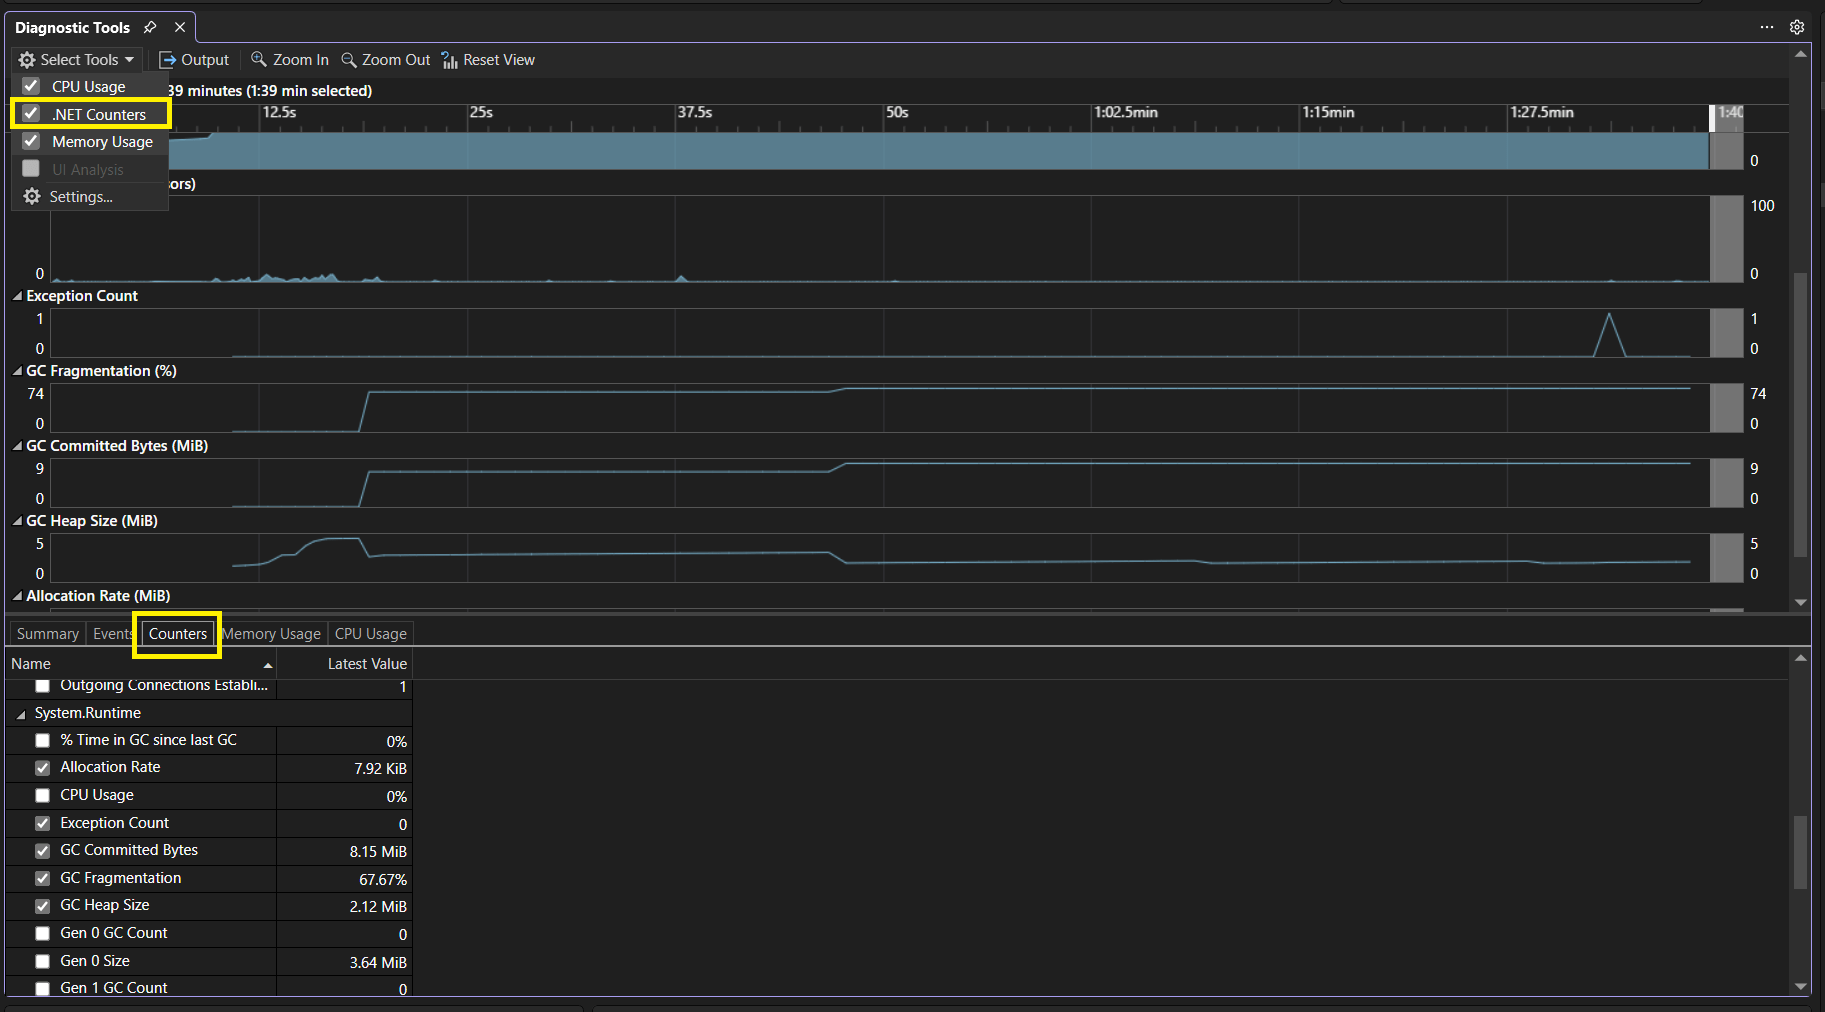Screen dimensions: 1825x1012
Task: Open the ellipsis options menu top right
Action: 1766,27
